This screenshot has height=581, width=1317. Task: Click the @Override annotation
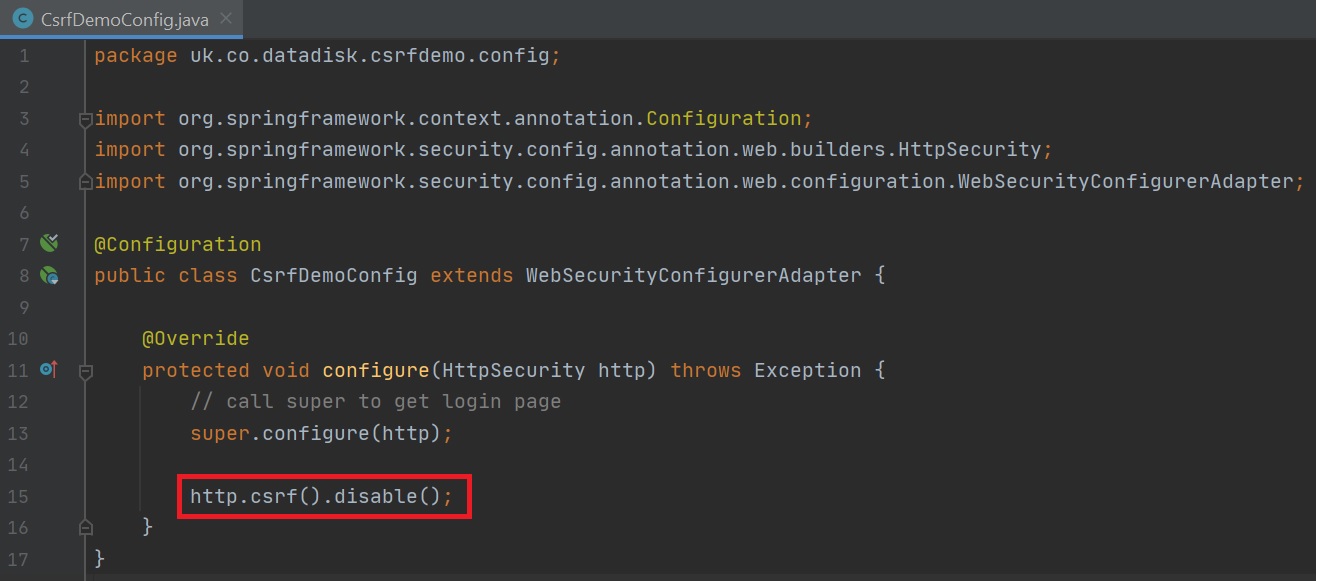point(195,339)
